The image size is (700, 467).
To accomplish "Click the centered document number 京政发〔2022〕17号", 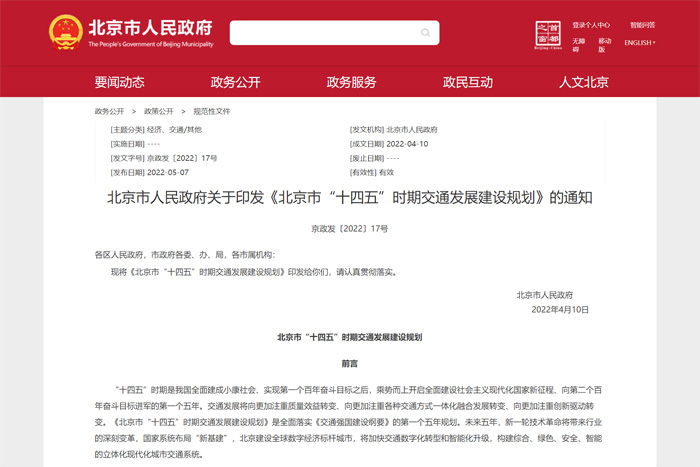I will (x=350, y=229).
